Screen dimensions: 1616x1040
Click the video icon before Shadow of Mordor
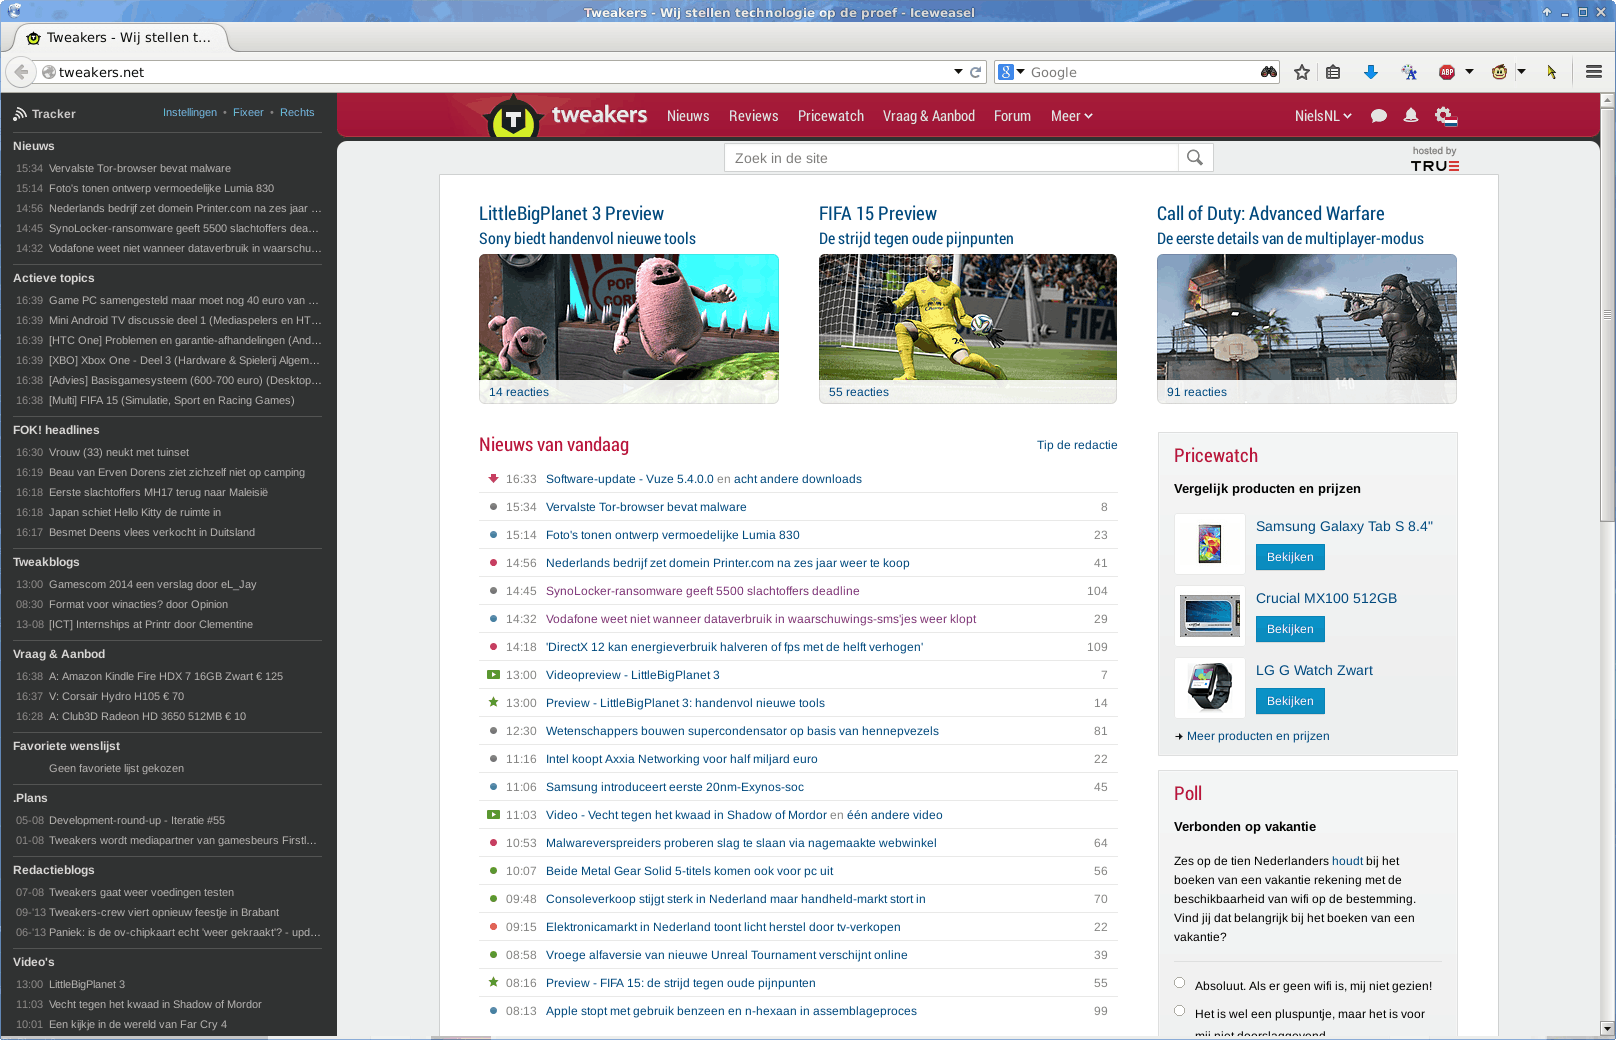[x=493, y=815]
